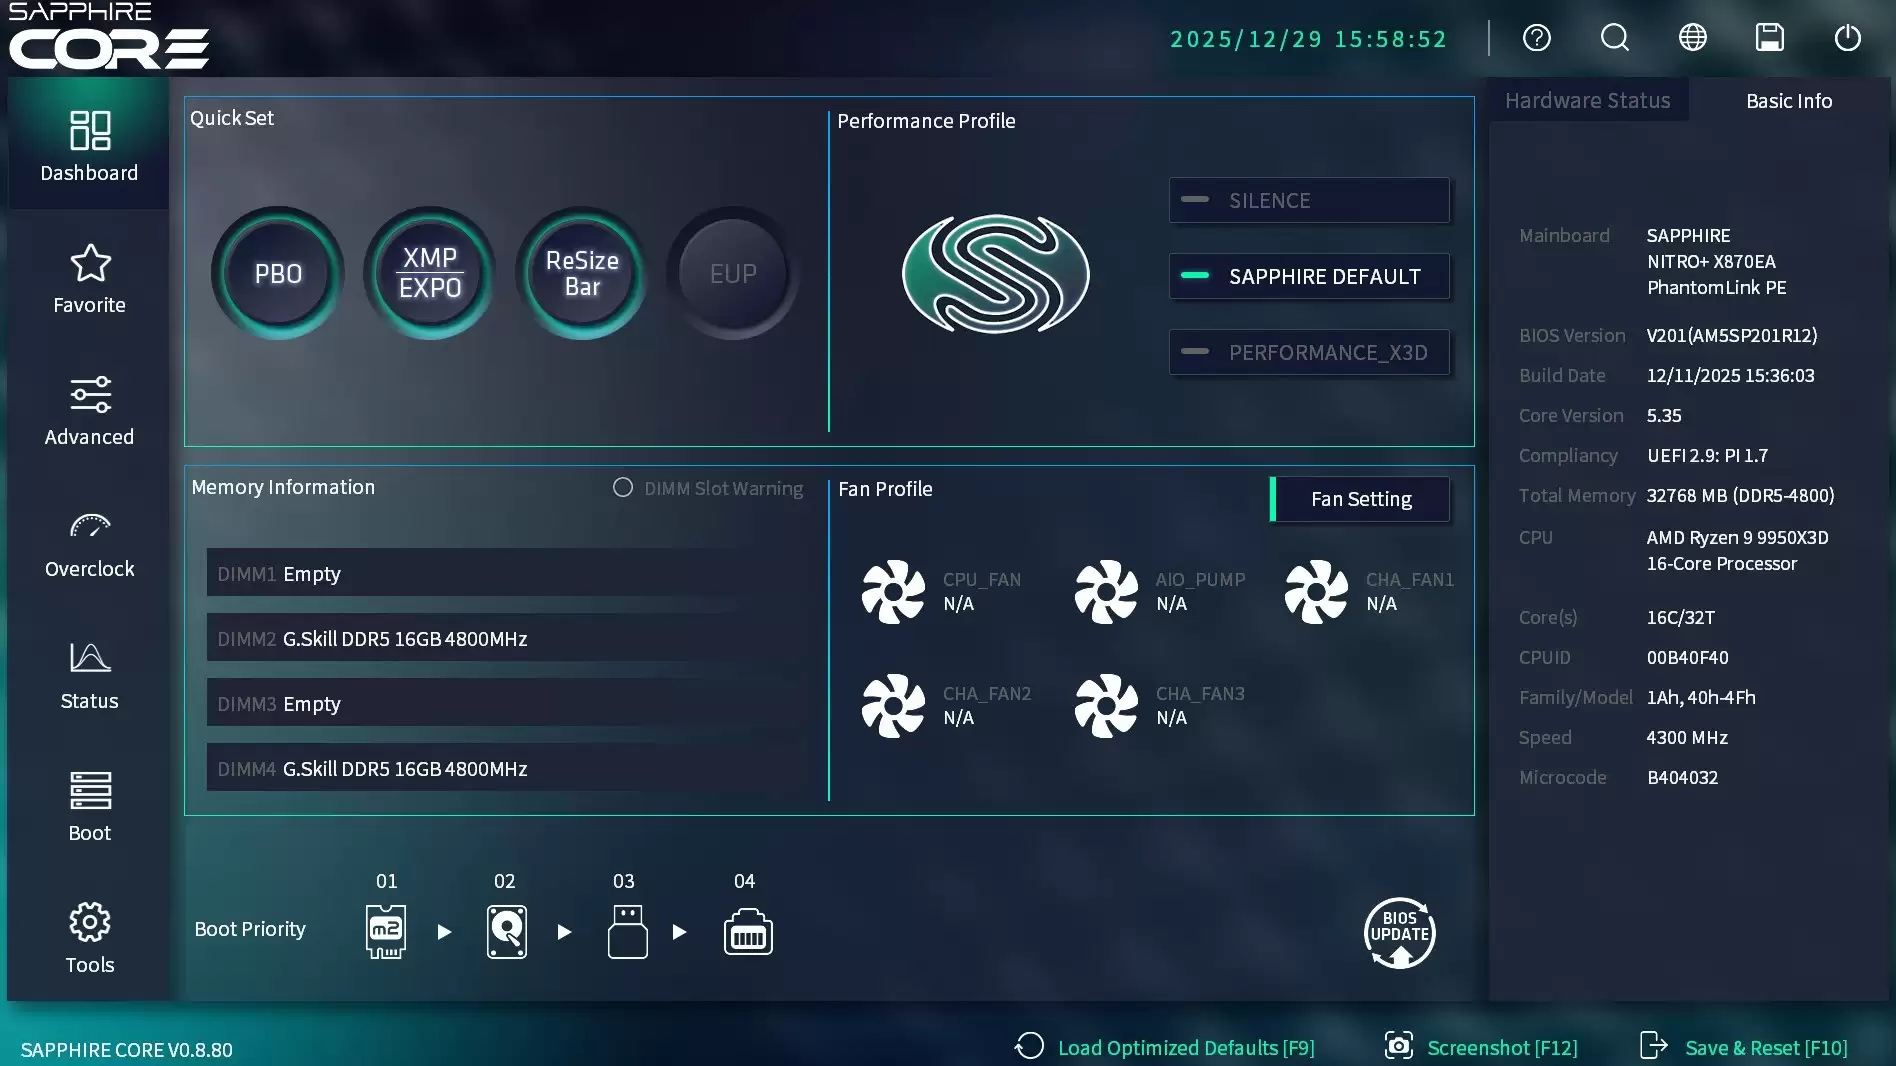Open the Status section
1896x1066 pixels.
click(x=89, y=676)
